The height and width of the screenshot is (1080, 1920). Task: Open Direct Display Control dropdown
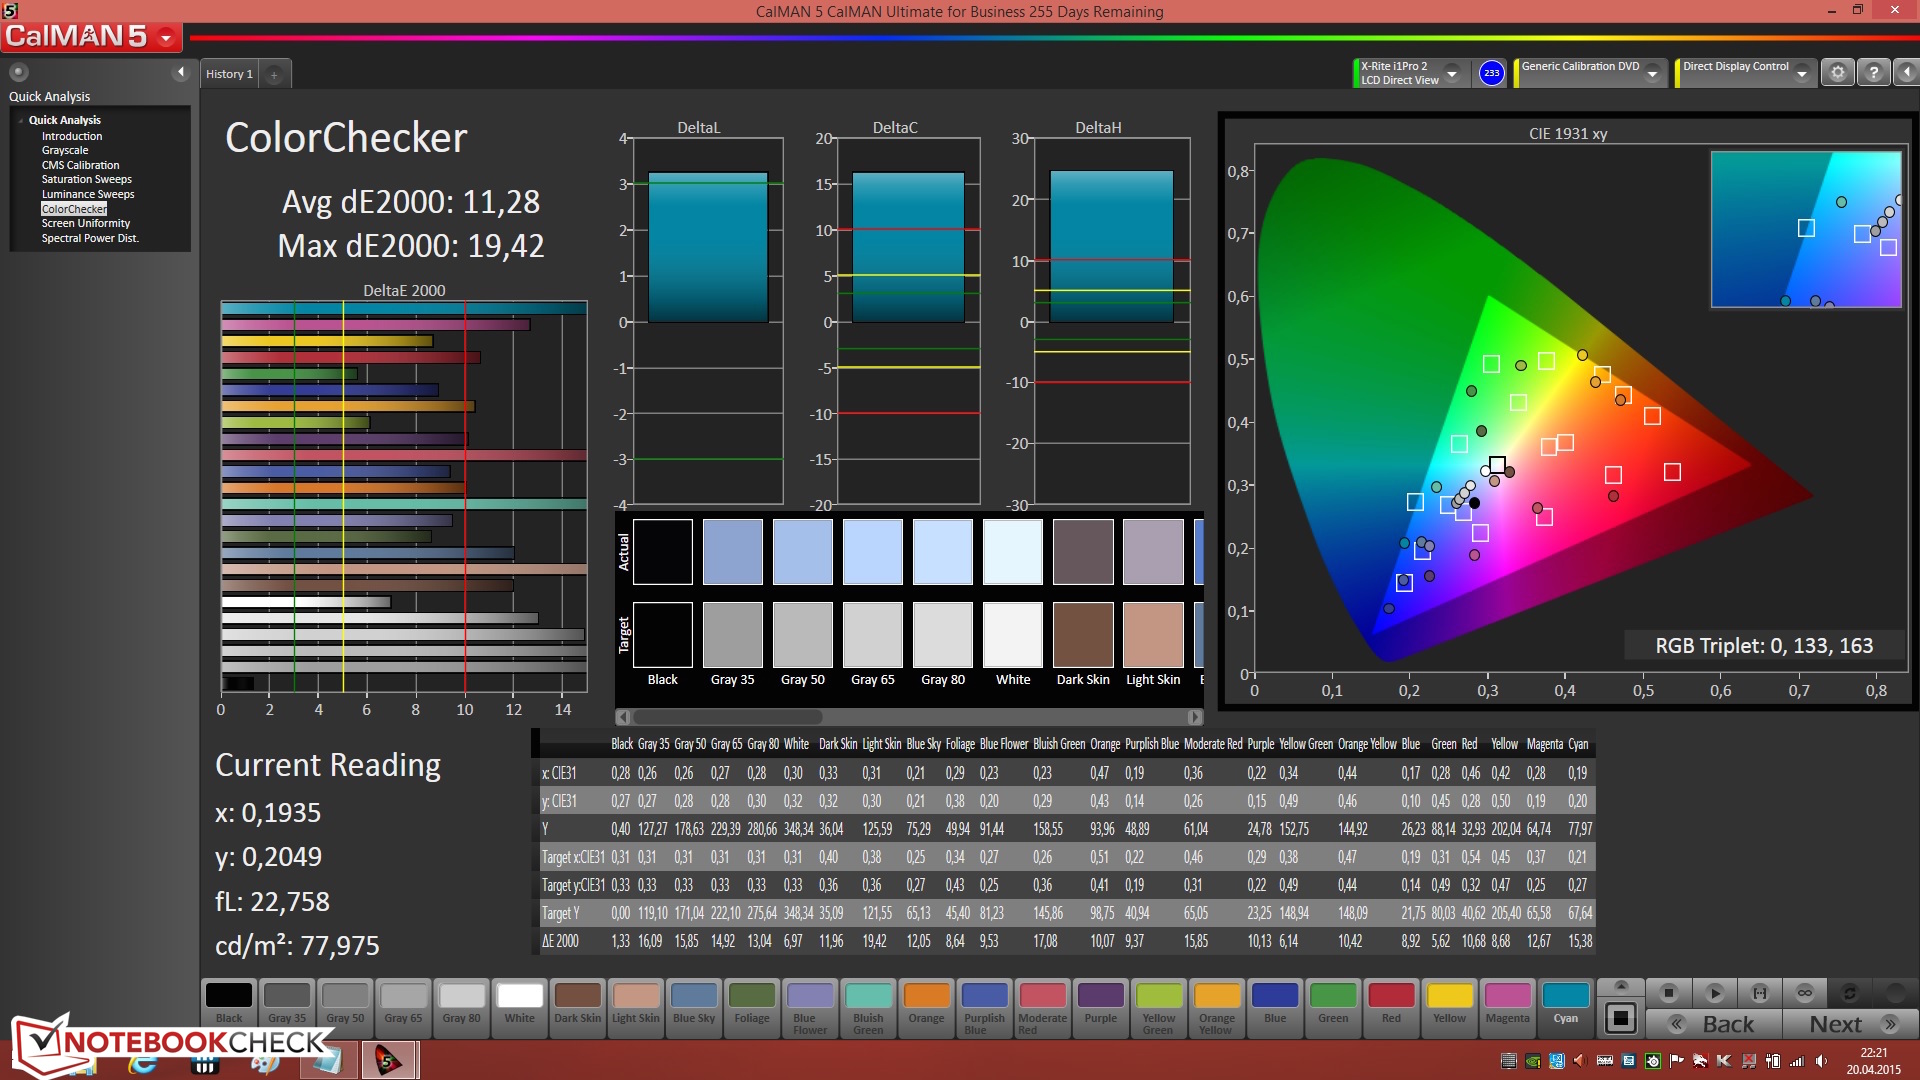pyautogui.click(x=1801, y=73)
